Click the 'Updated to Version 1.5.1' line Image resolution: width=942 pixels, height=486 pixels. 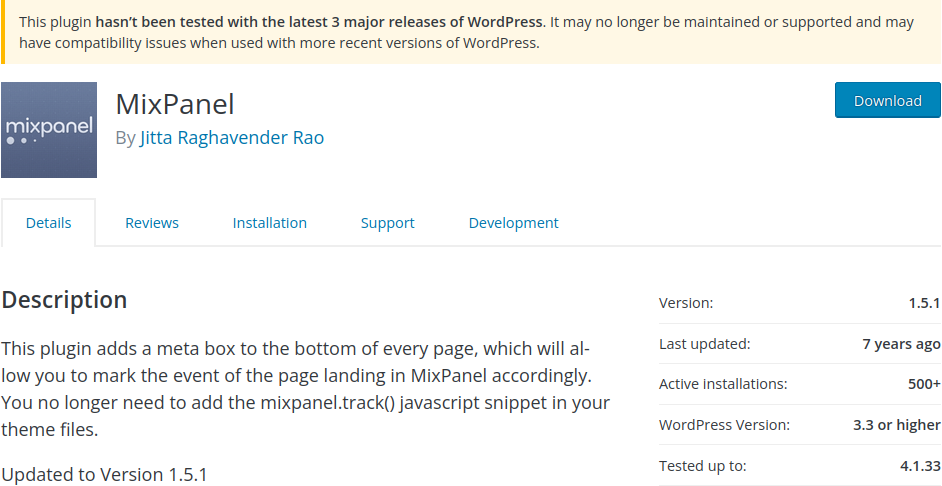point(105,475)
